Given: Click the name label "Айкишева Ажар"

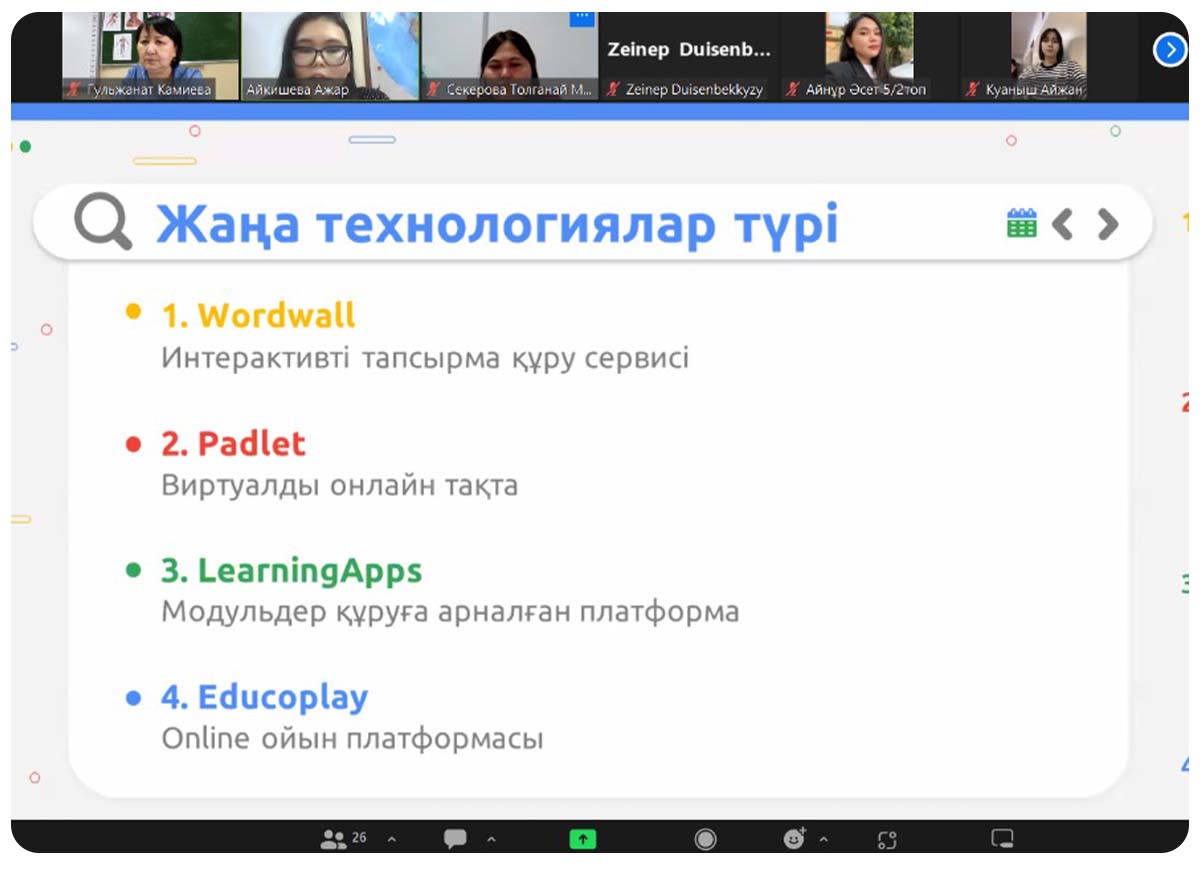Looking at the screenshot, I should click(297, 90).
